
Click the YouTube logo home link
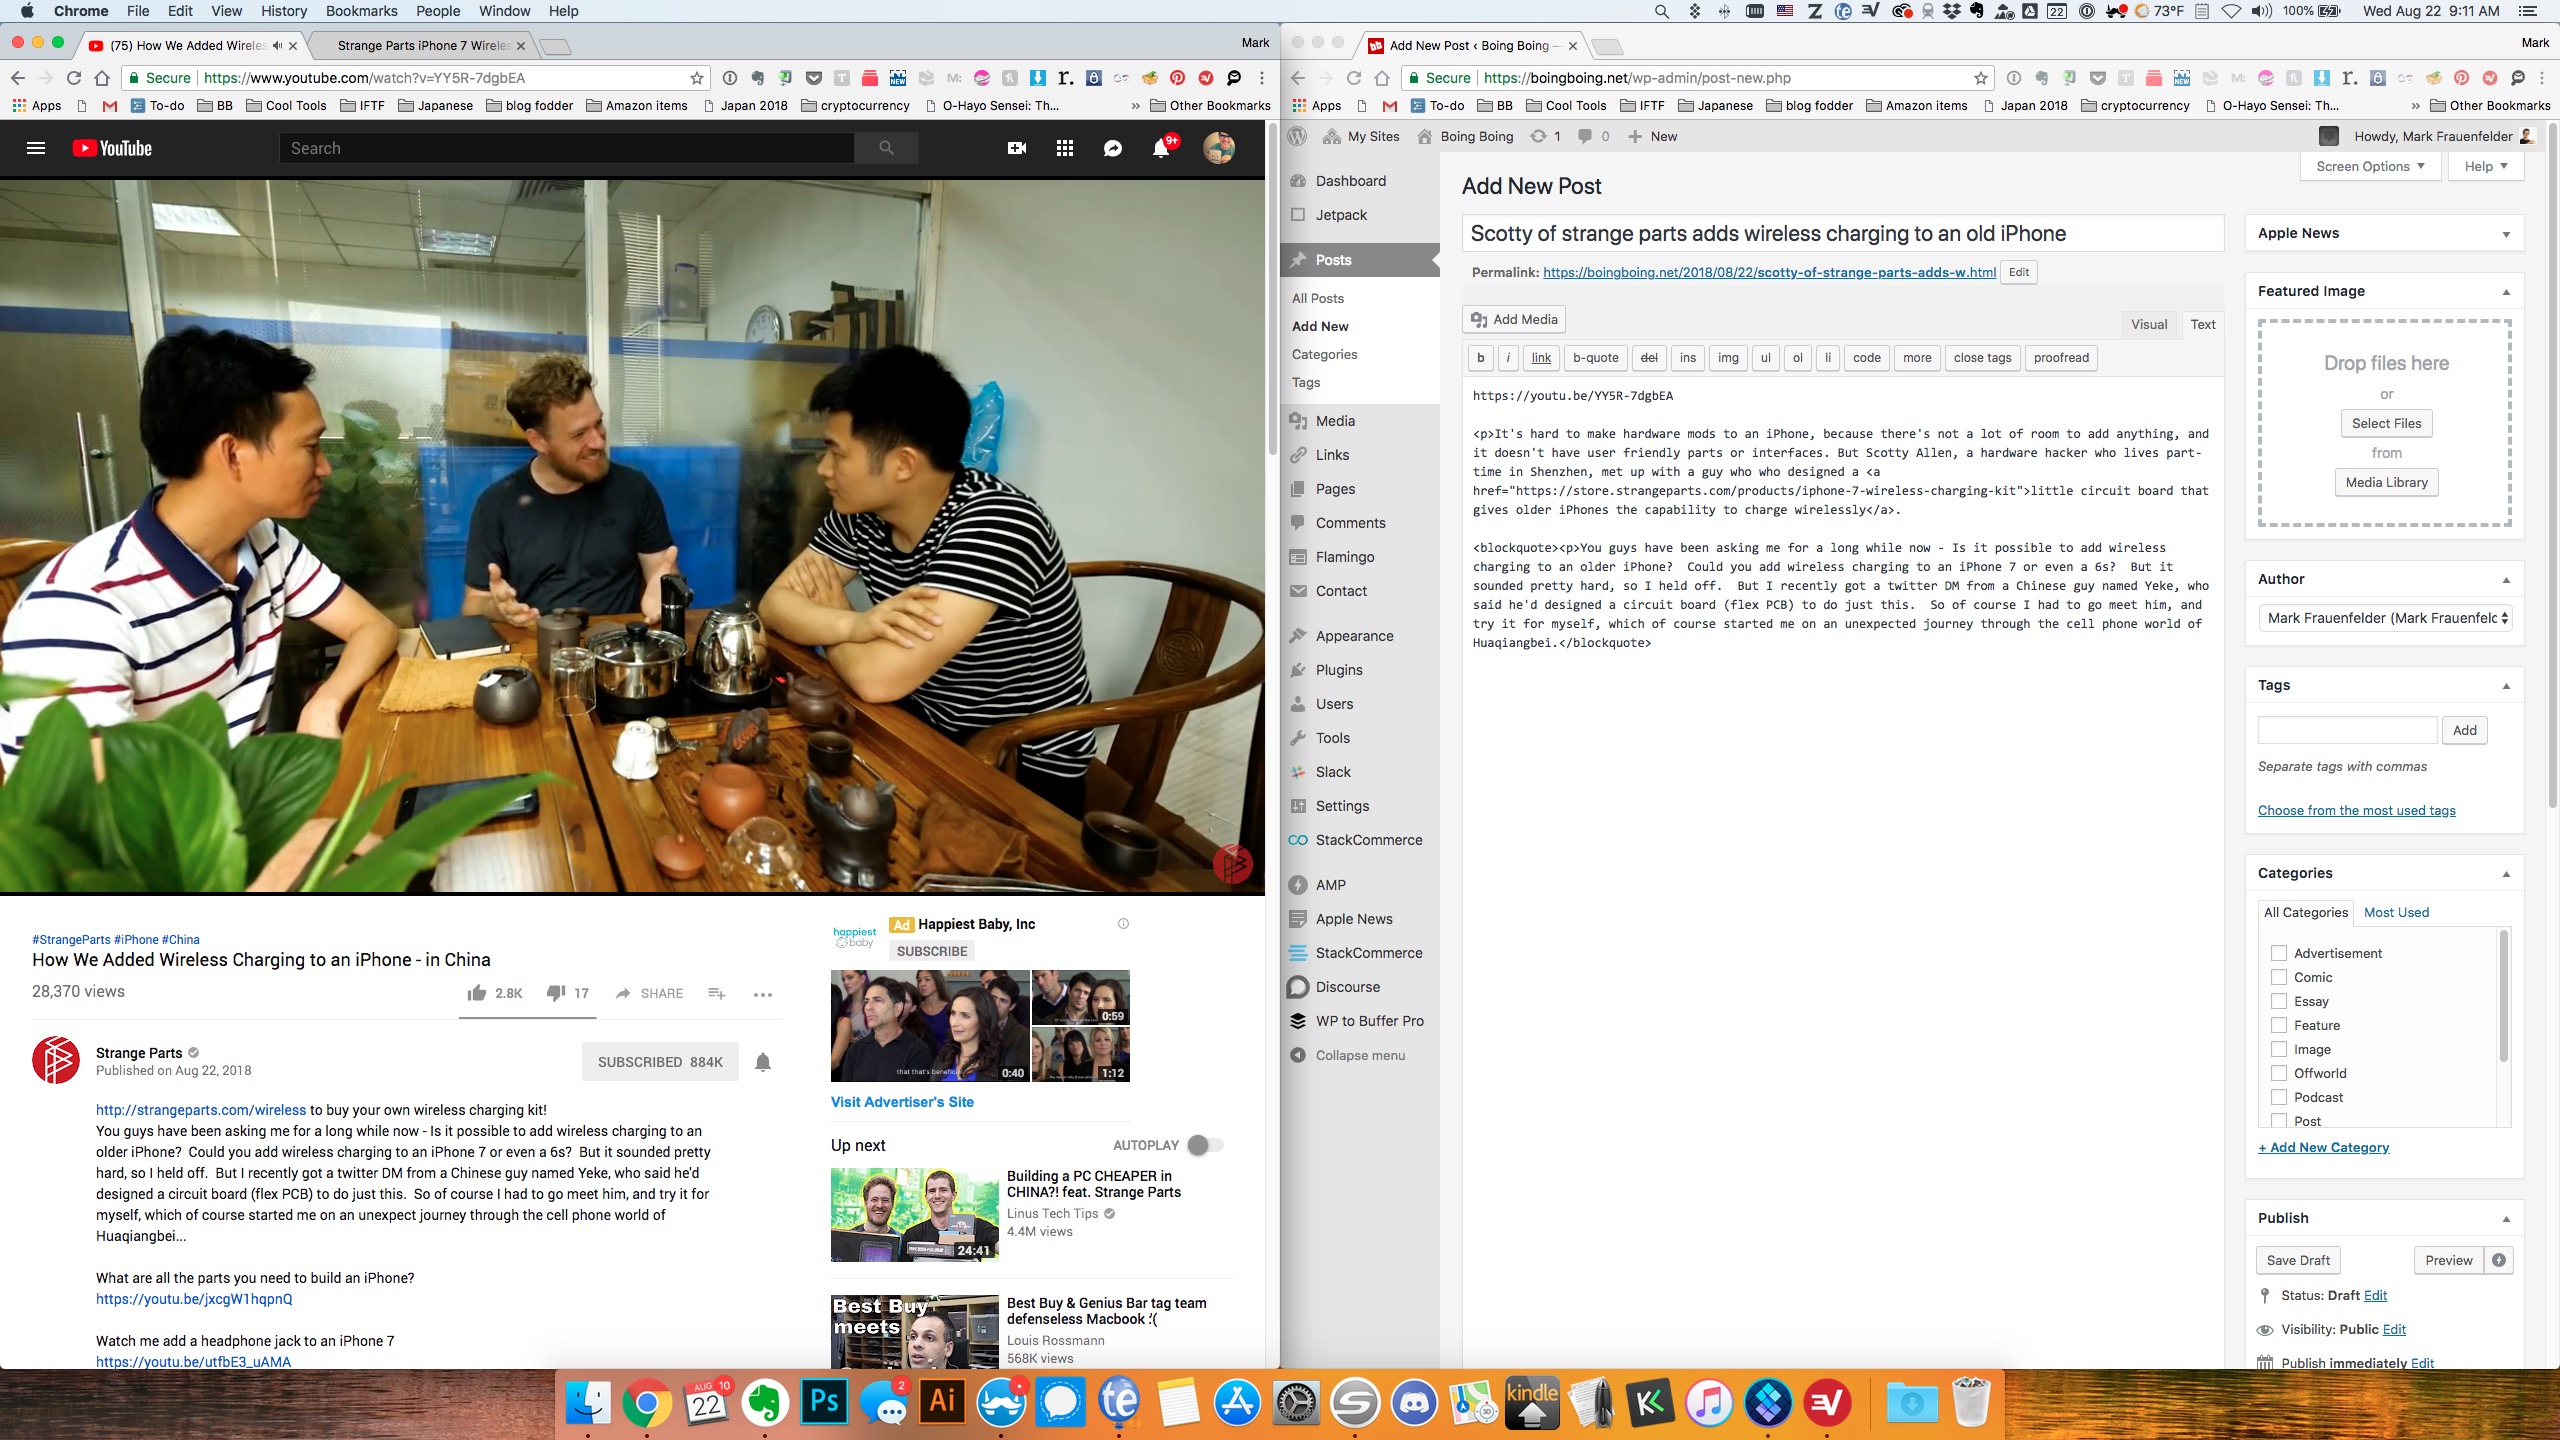click(x=112, y=148)
